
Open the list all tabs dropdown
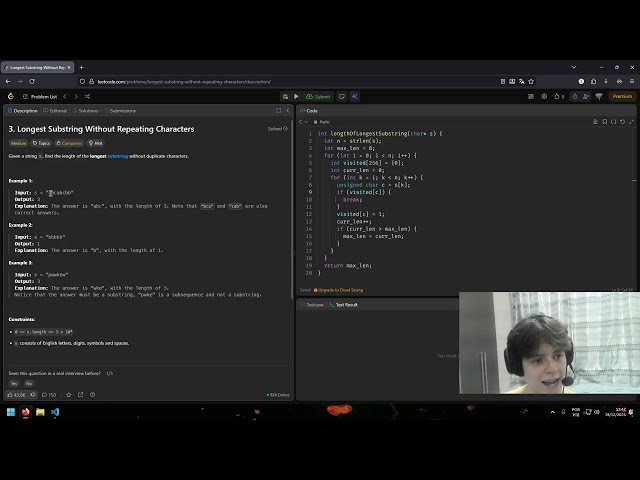(x=574, y=67)
